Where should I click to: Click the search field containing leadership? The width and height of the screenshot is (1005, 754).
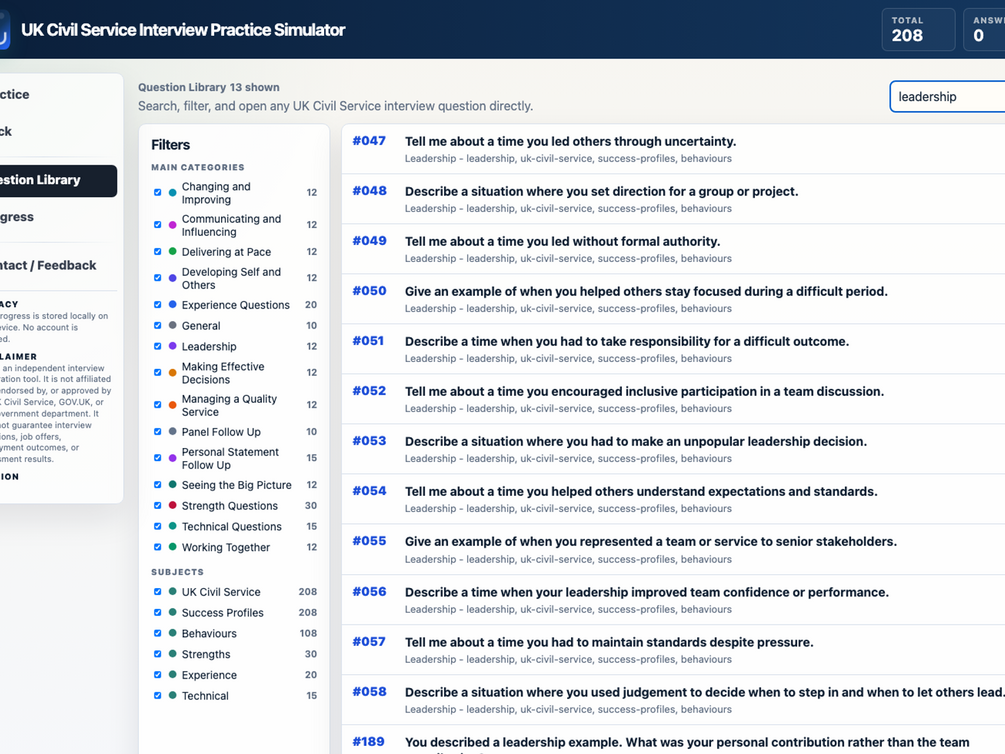(x=947, y=97)
